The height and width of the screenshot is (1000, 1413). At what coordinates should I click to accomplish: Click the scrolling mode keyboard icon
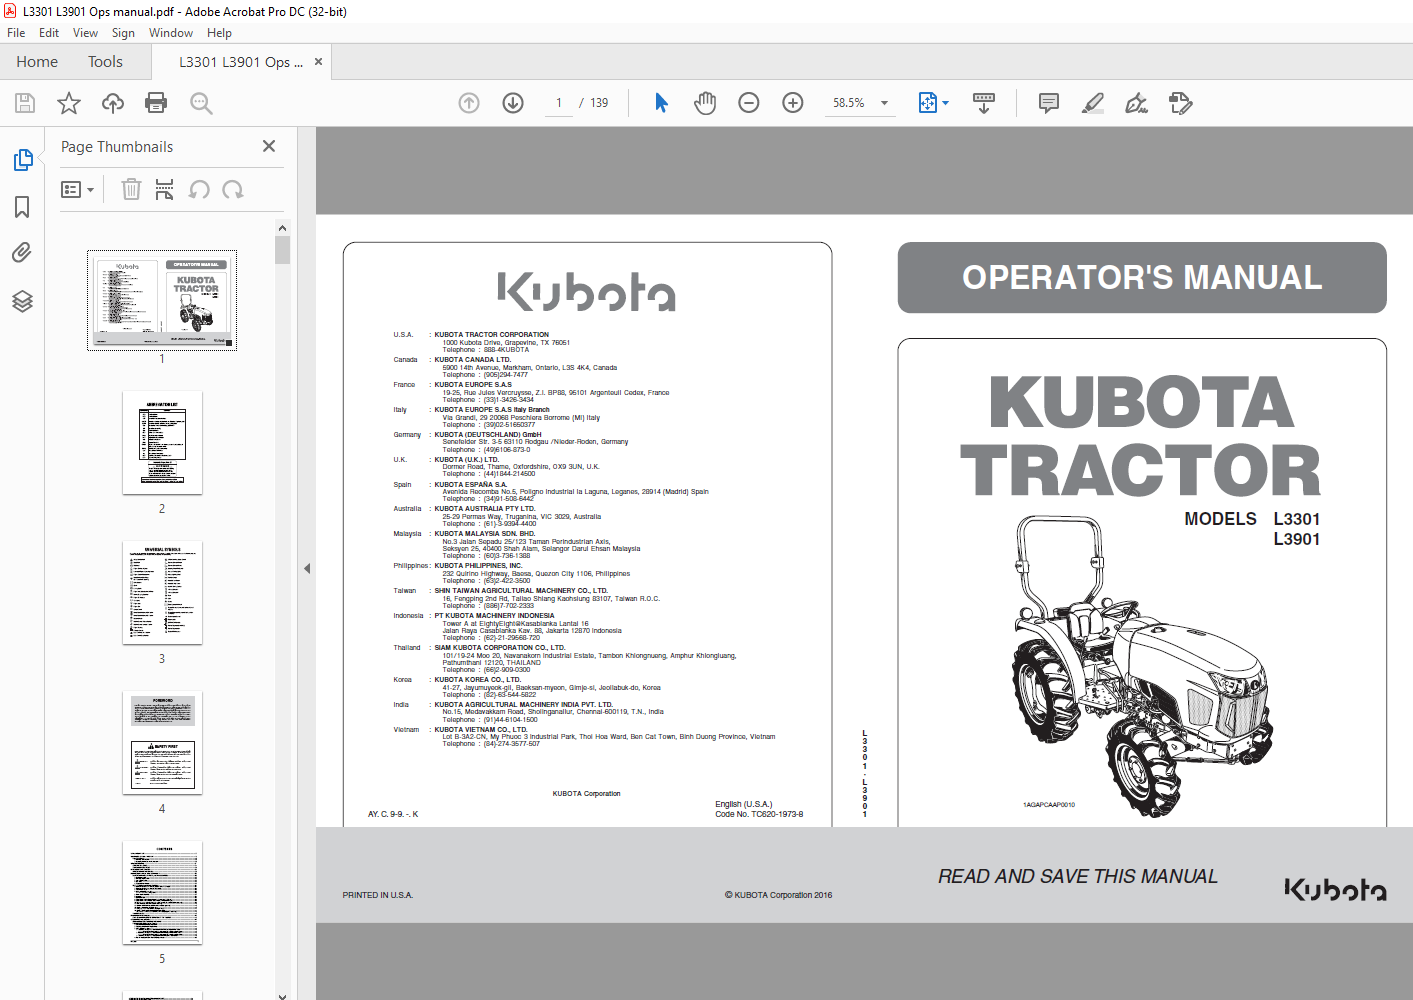pyautogui.click(x=984, y=103)
